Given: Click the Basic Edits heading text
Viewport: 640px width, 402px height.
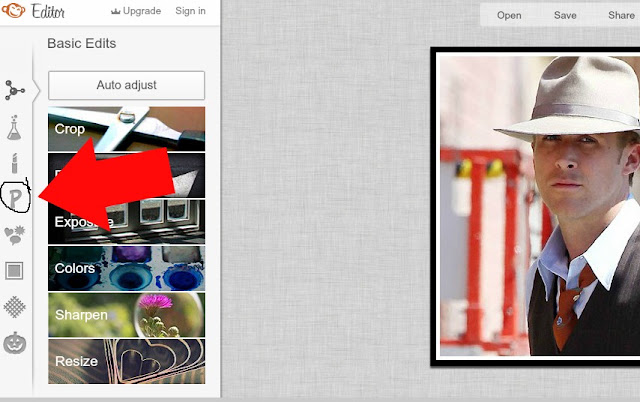Looking at the screenshot, I should coord(82,43).
